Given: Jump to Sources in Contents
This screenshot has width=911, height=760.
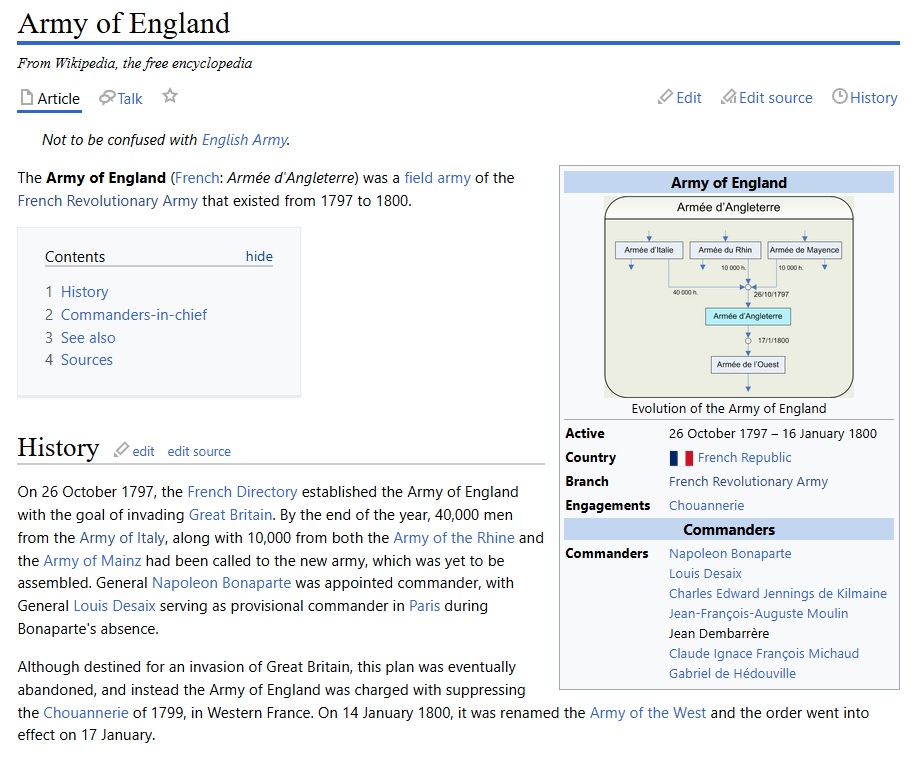Looking at the screenshot, I should click(x=87, y=360).
